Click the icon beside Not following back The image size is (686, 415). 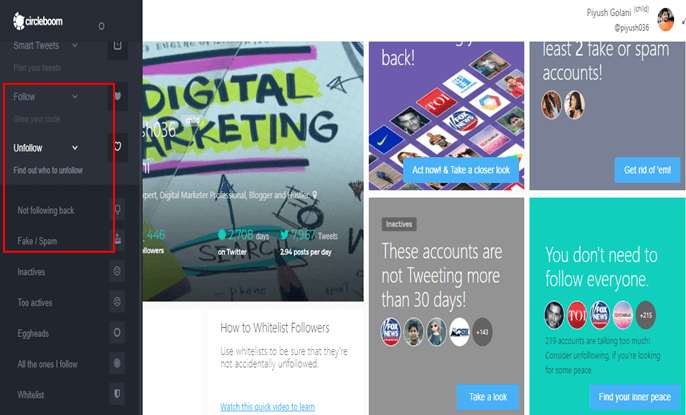point(117,209)
